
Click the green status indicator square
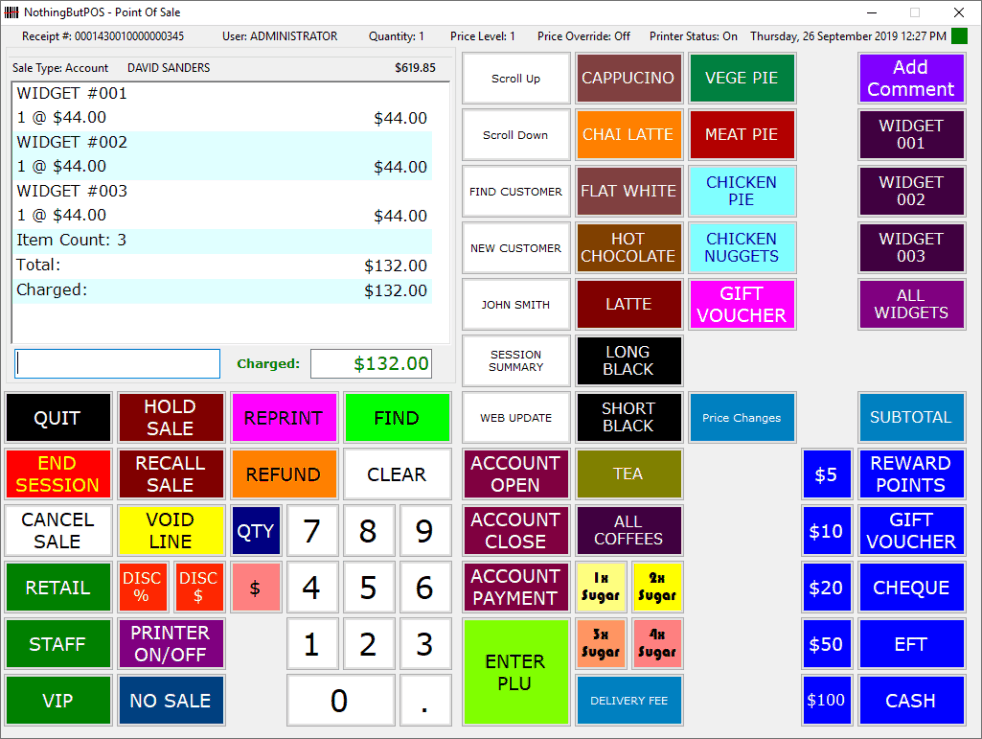click(x=959, y=36)
